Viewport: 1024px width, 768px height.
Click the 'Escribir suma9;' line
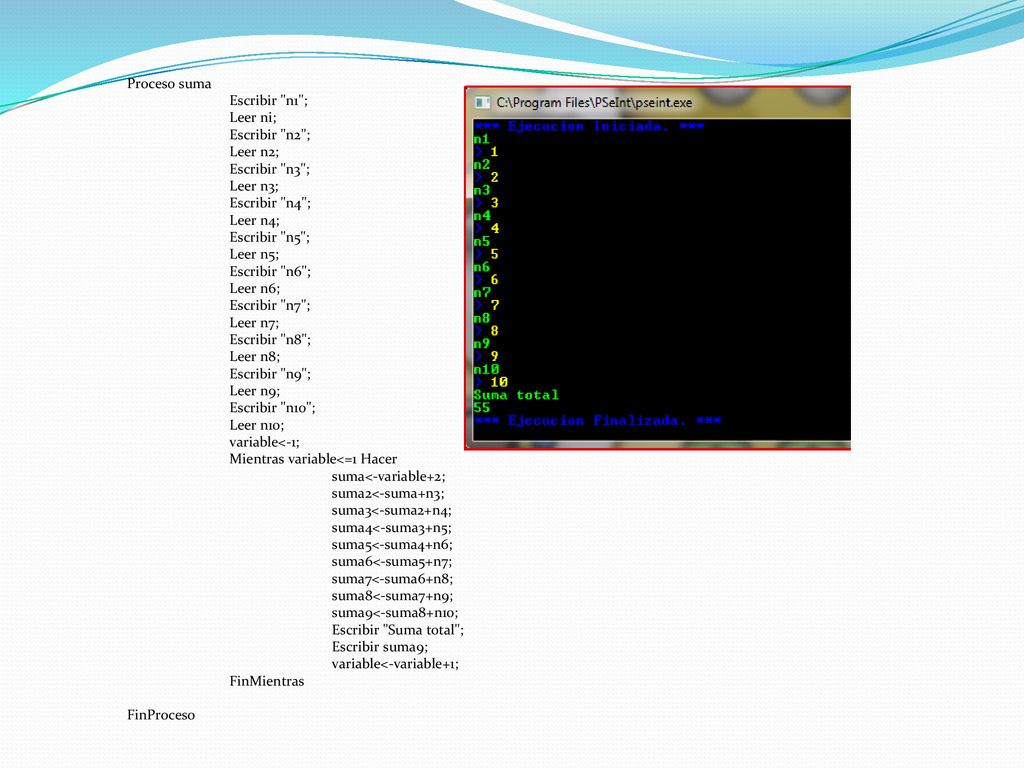pos(379,647)
